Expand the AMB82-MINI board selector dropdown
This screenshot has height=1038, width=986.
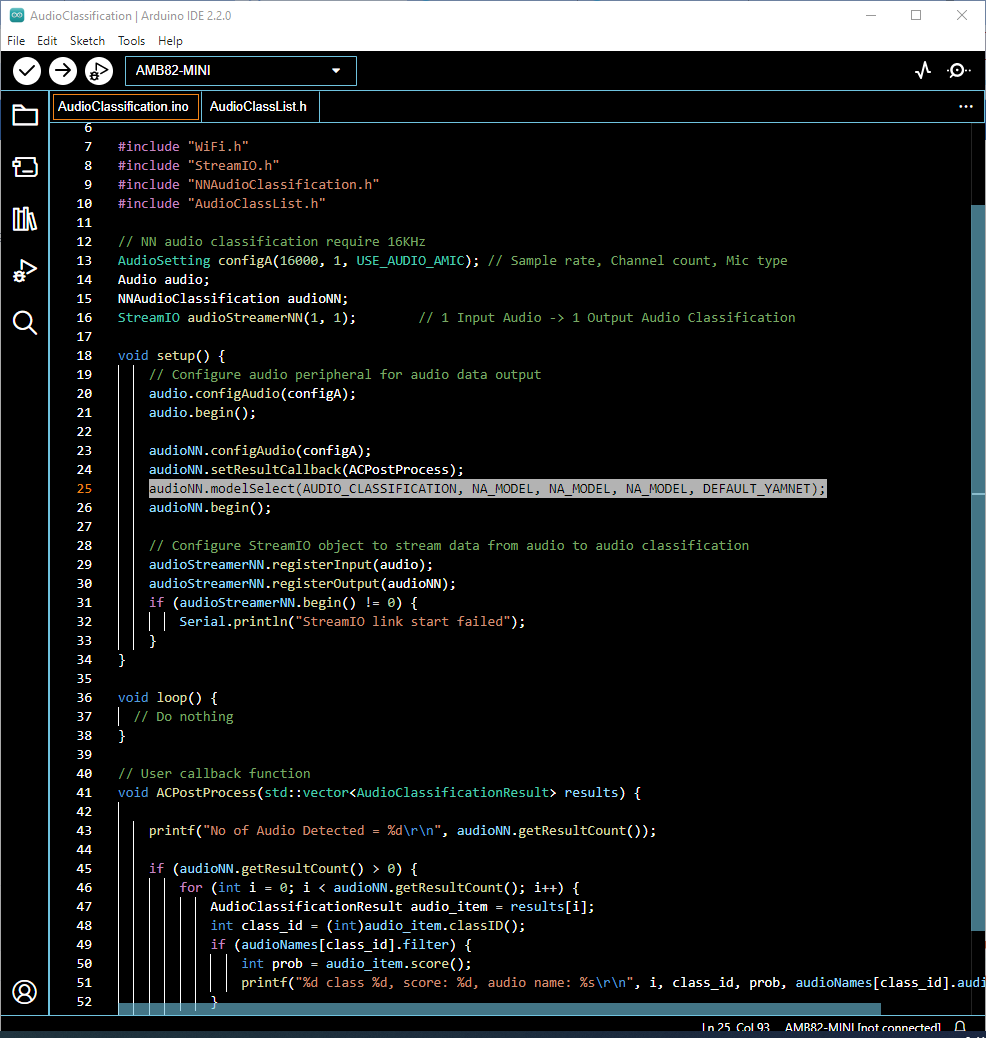(x=240, y=71)
